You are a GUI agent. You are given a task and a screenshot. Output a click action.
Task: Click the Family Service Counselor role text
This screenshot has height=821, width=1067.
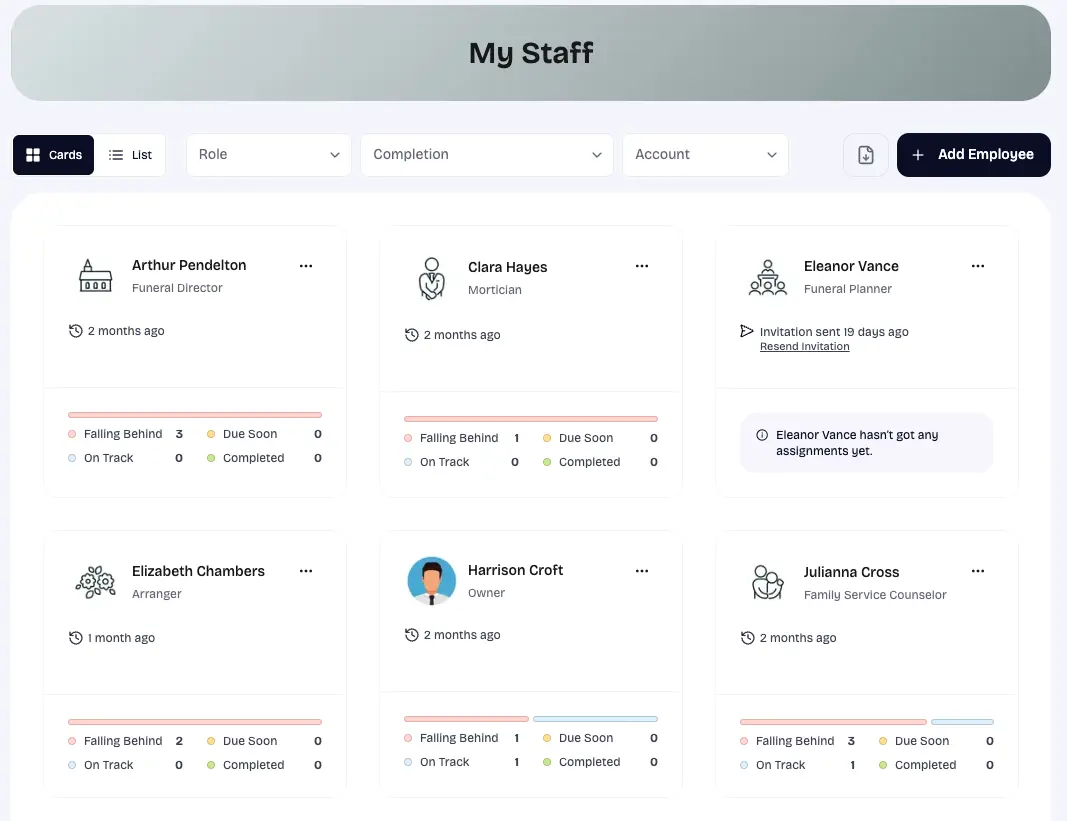875,595
